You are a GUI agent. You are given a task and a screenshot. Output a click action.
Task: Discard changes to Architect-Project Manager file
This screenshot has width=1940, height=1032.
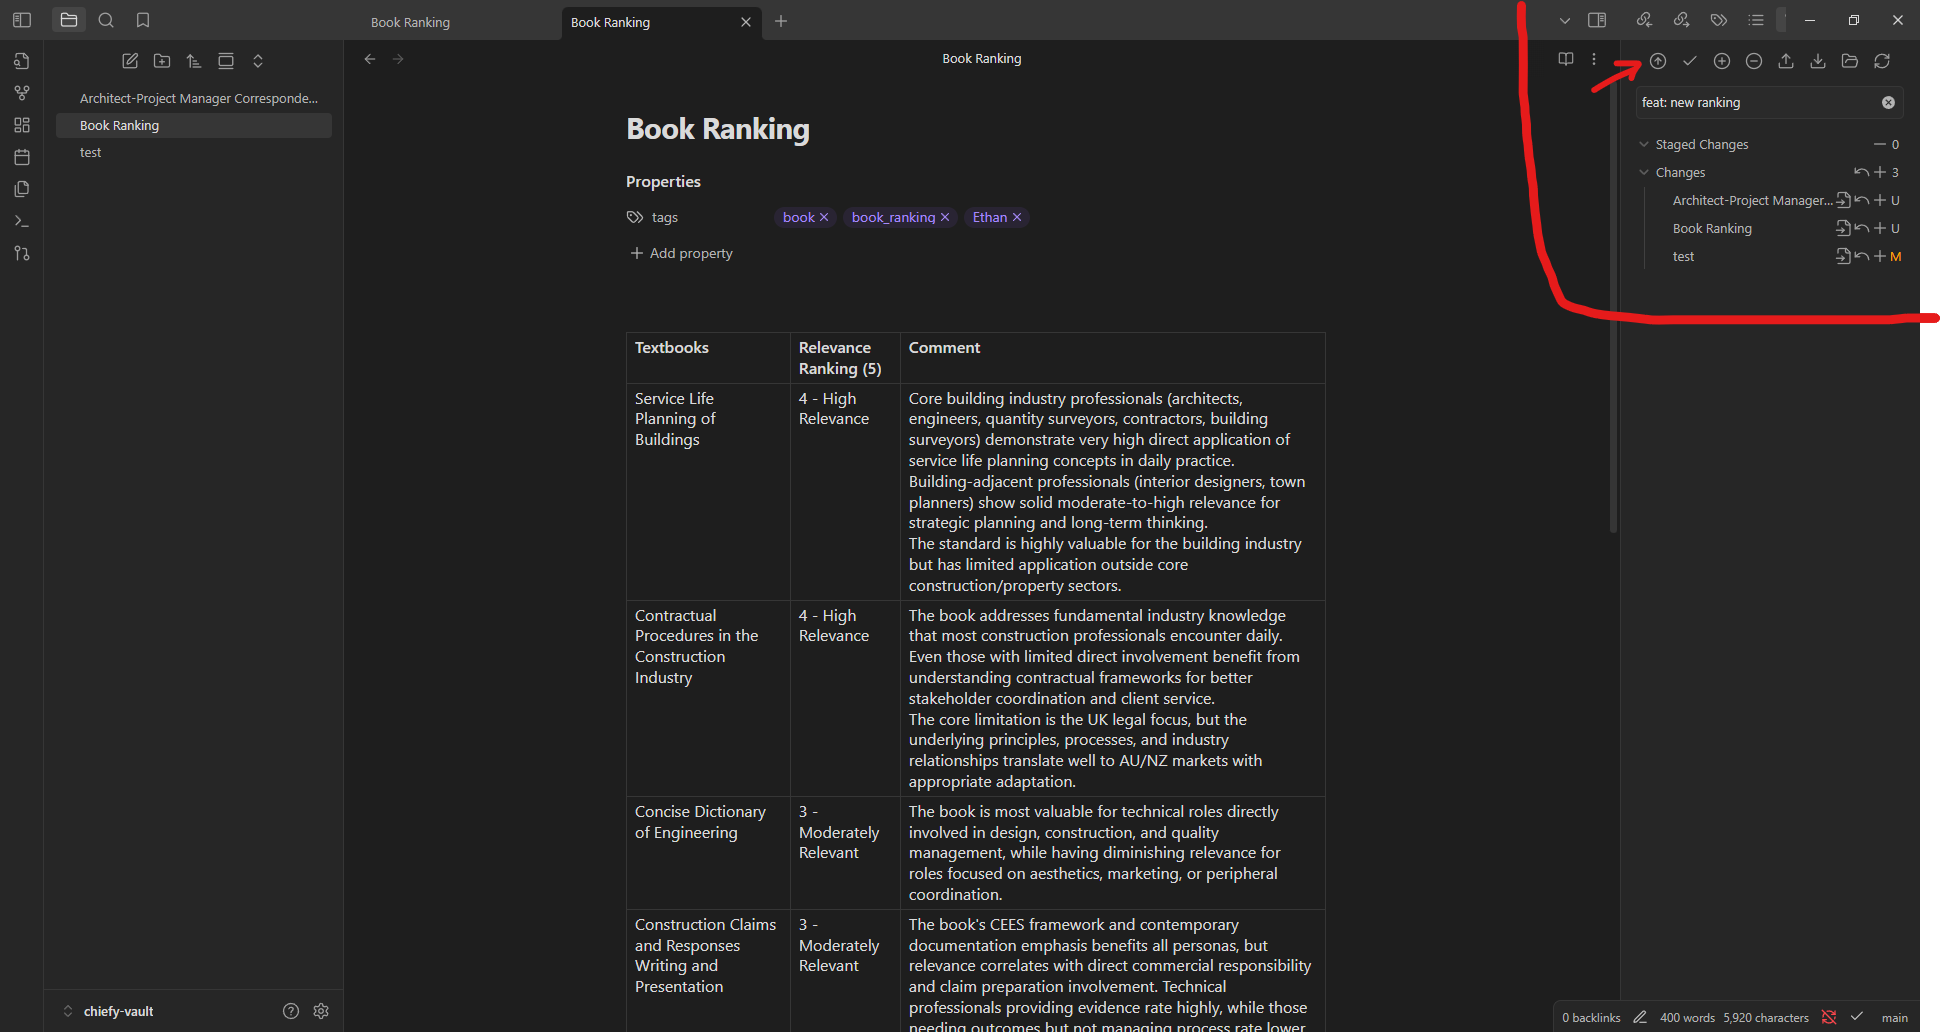tap(1862, 200)
